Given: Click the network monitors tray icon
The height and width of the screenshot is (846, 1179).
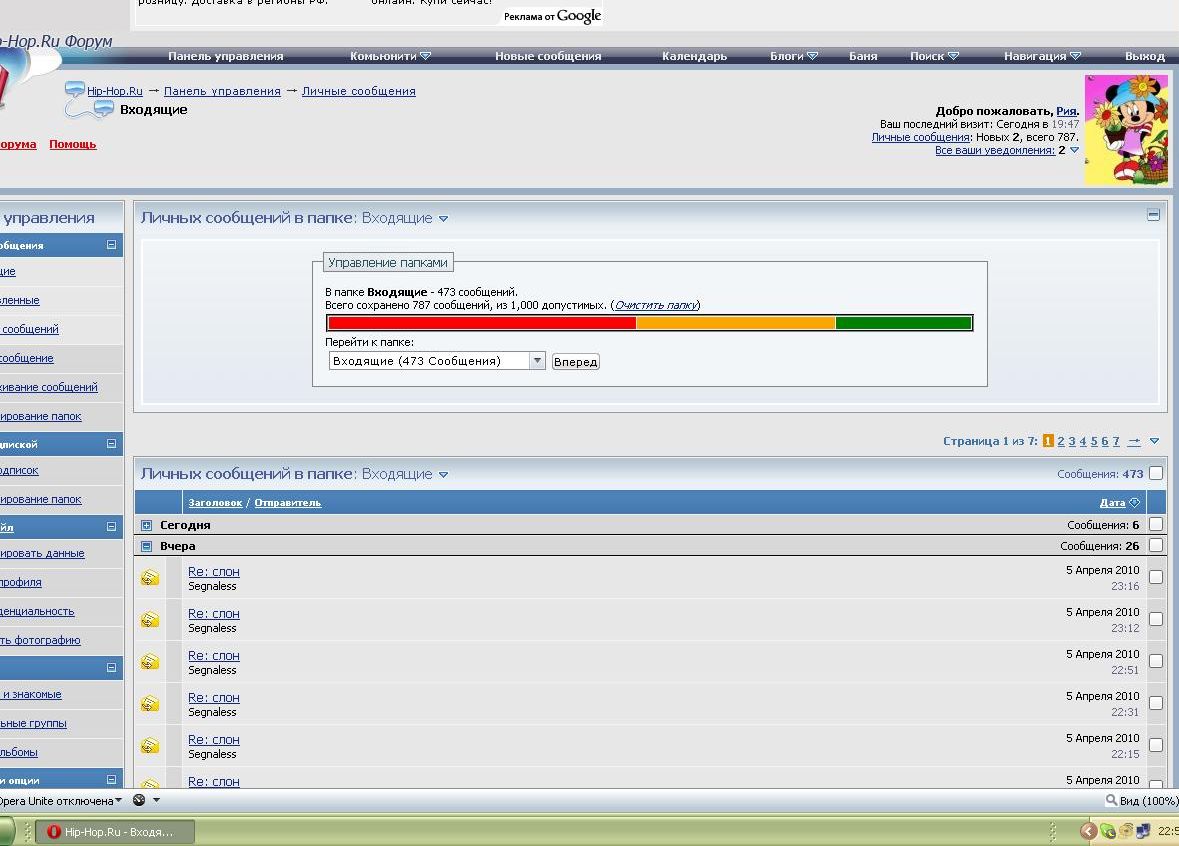Looking at the screenshot, I should coord(1143,831).
